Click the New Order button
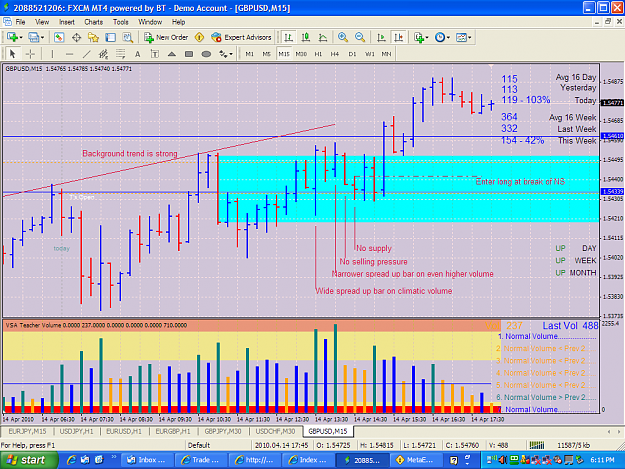Image resolution: width=625 pixels, height=469 pixels. coord(166,37)
